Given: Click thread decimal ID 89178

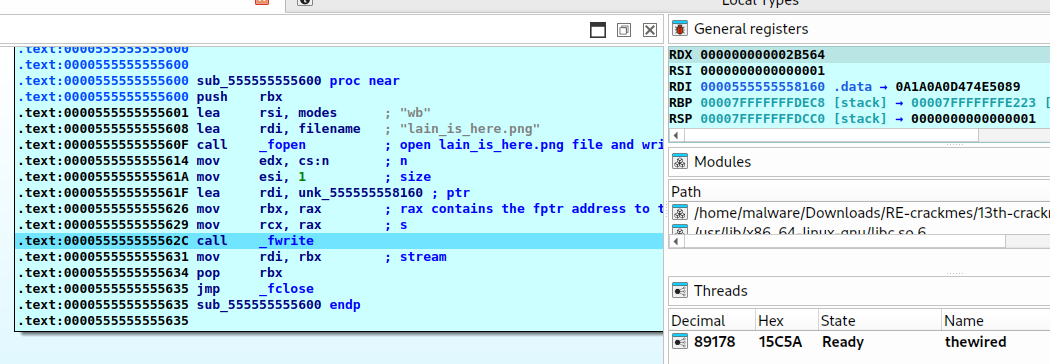Looking at the screenshot, I should click(x=715, y=342).
